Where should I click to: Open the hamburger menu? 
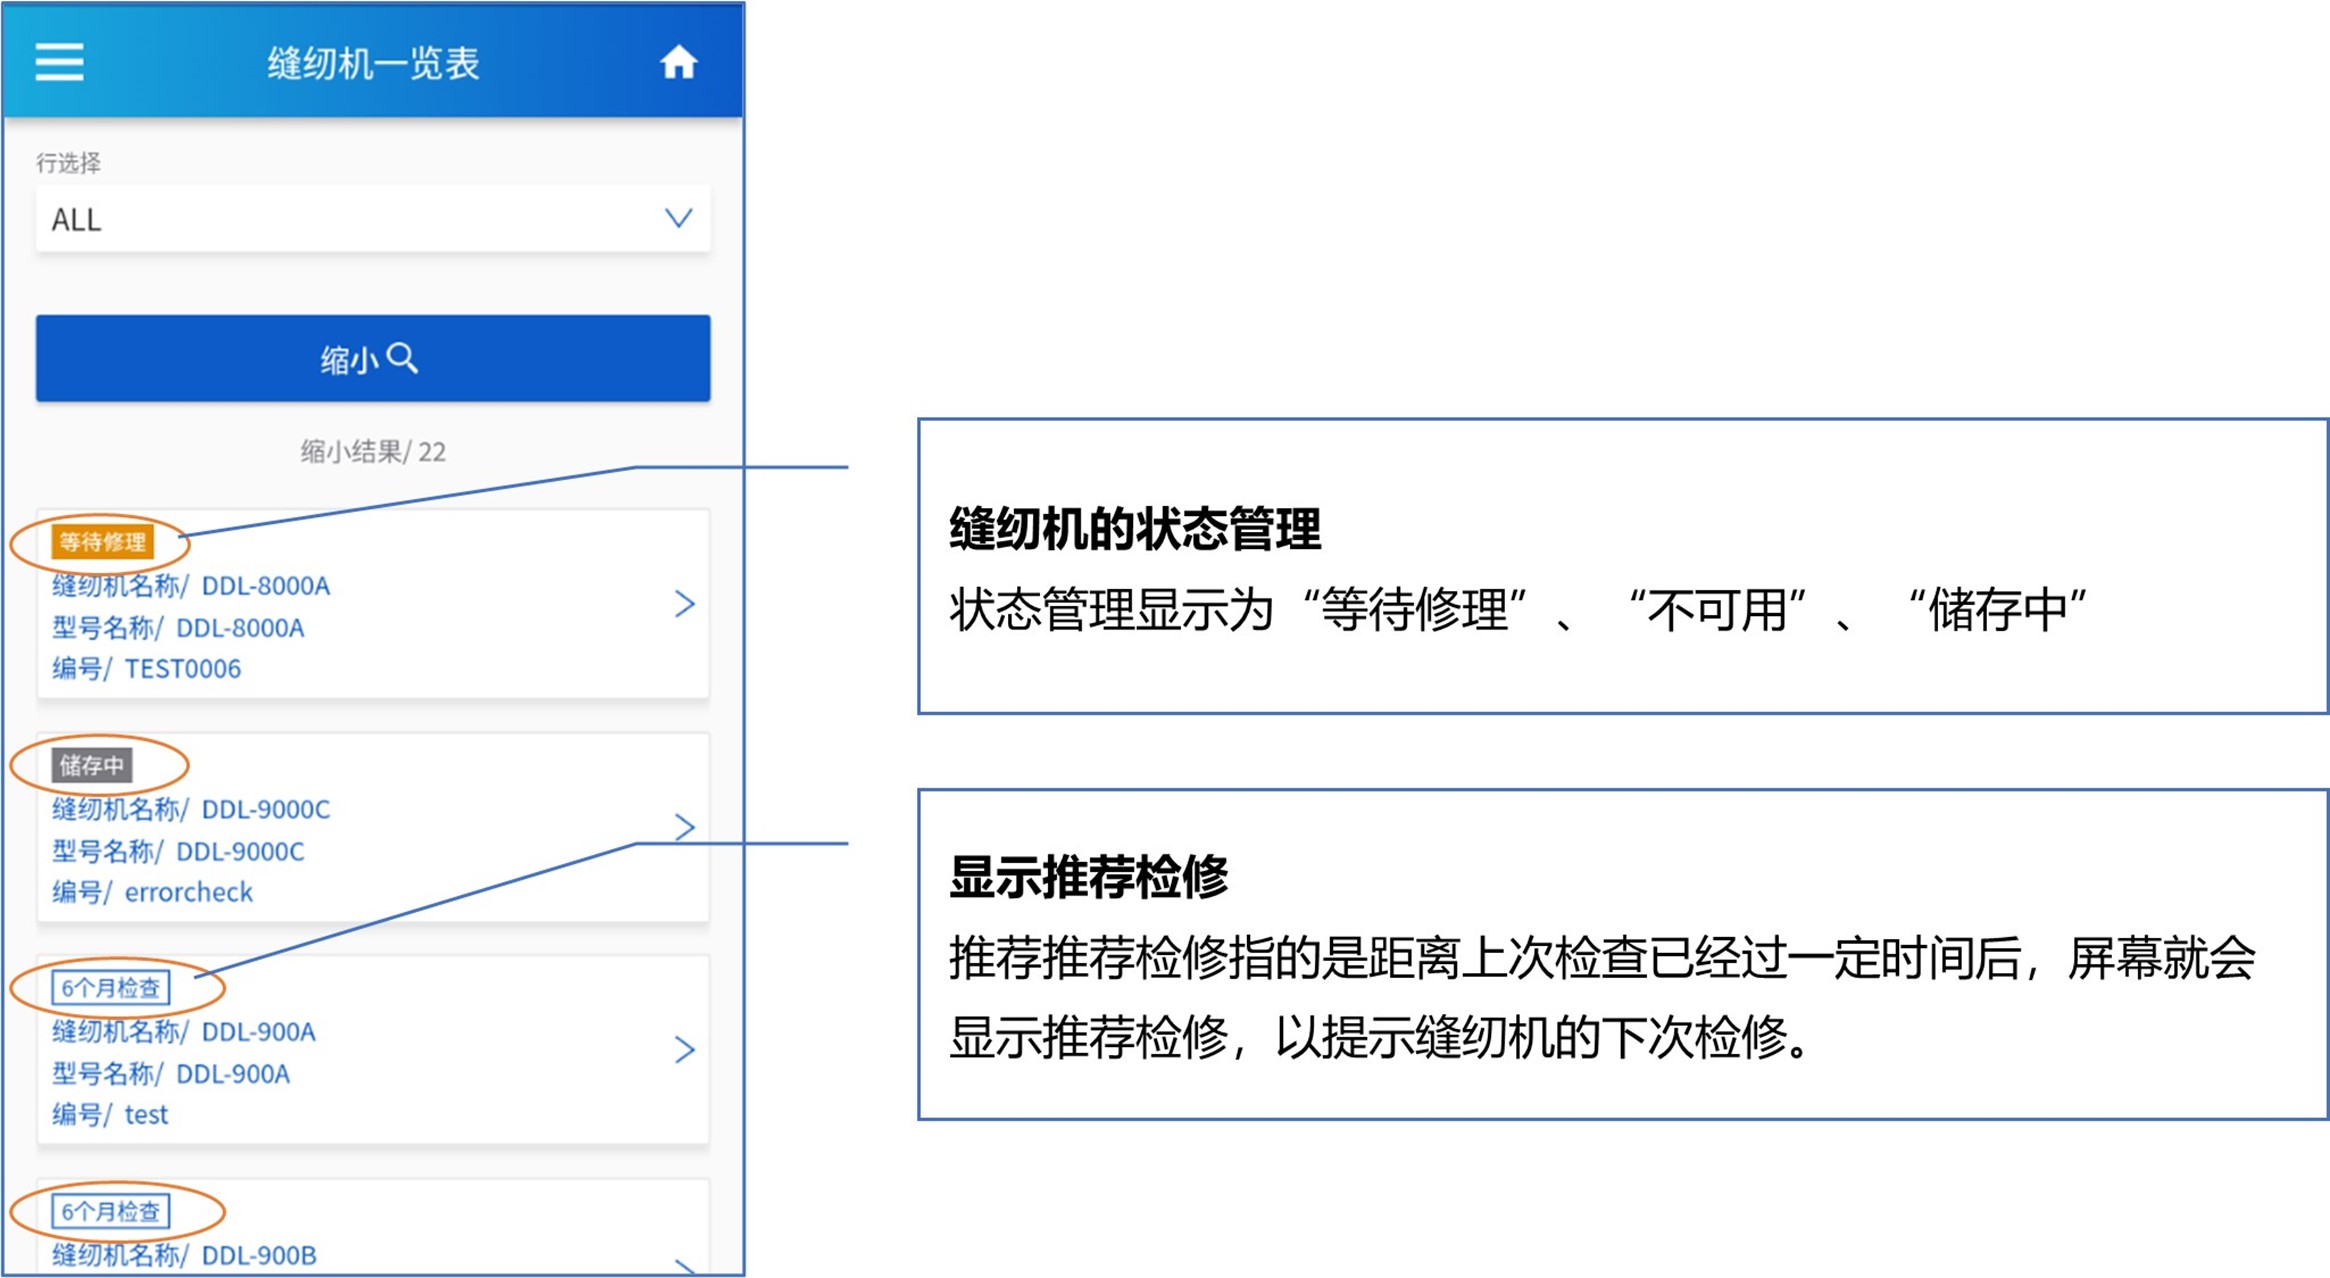pos(60,62)
